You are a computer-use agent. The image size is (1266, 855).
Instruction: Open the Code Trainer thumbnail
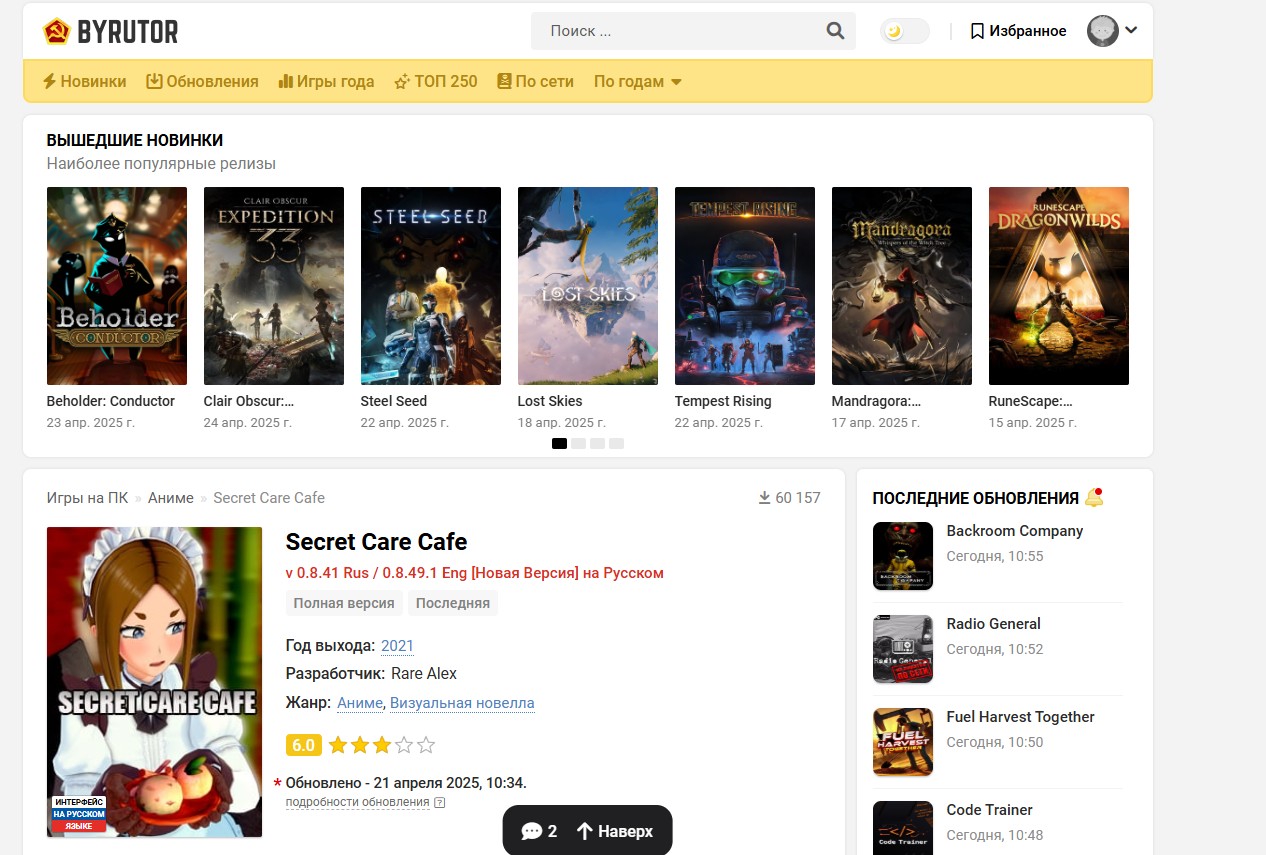pyautogui.click(x=903, y=828)
